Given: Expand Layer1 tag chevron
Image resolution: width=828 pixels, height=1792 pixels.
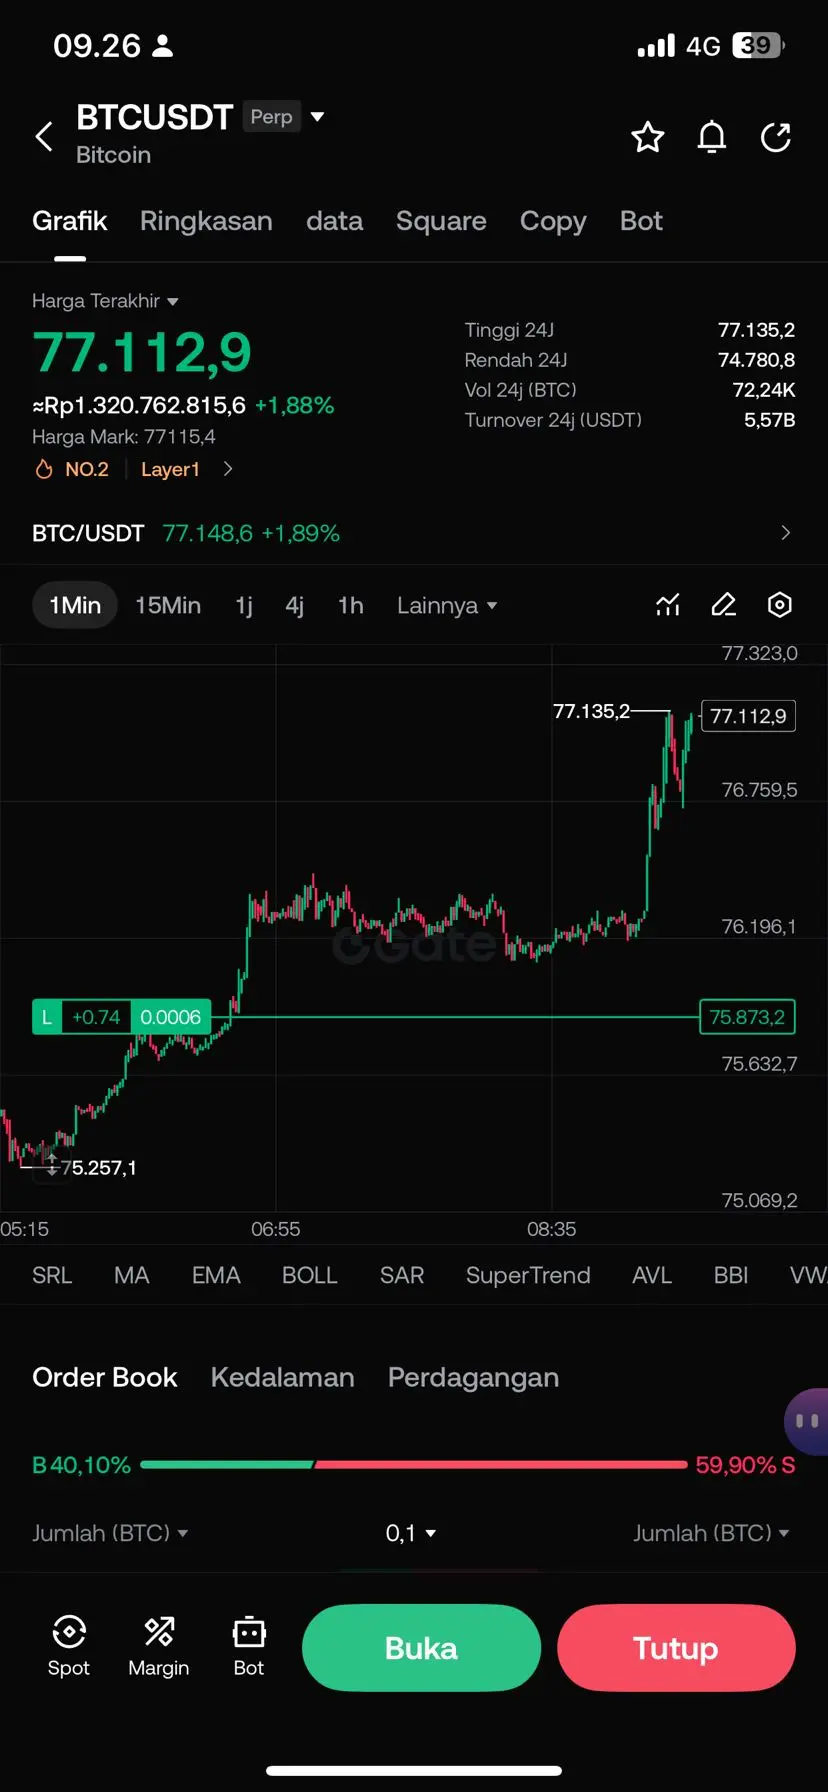Looking at the screenshot, I should [x=228, y=469].
